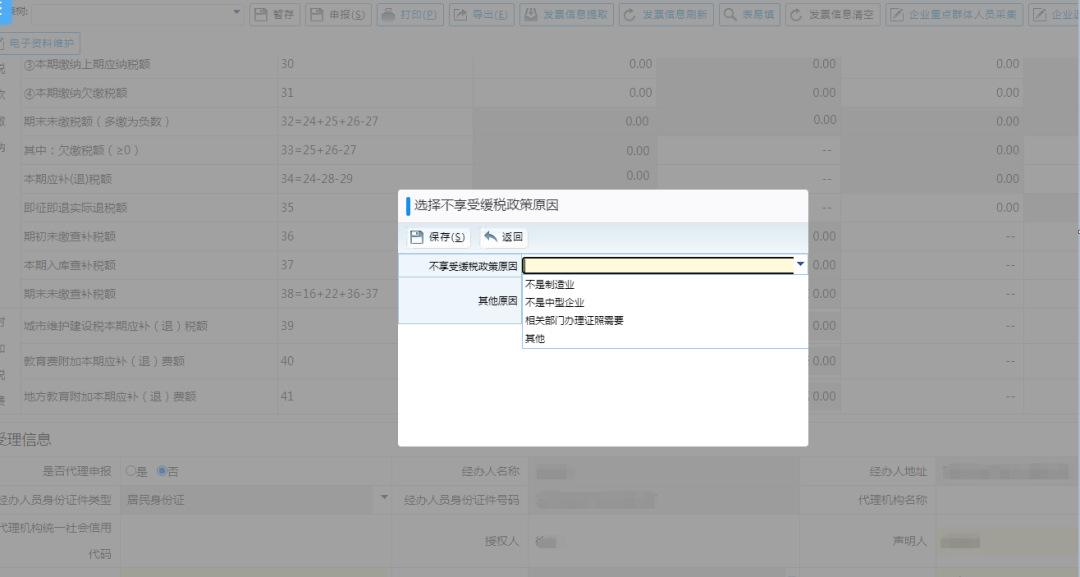Viewport: 1080px width, 577px height.
Task: Open the dropdown at top-left toolbar
Action: tap(236, 12)
